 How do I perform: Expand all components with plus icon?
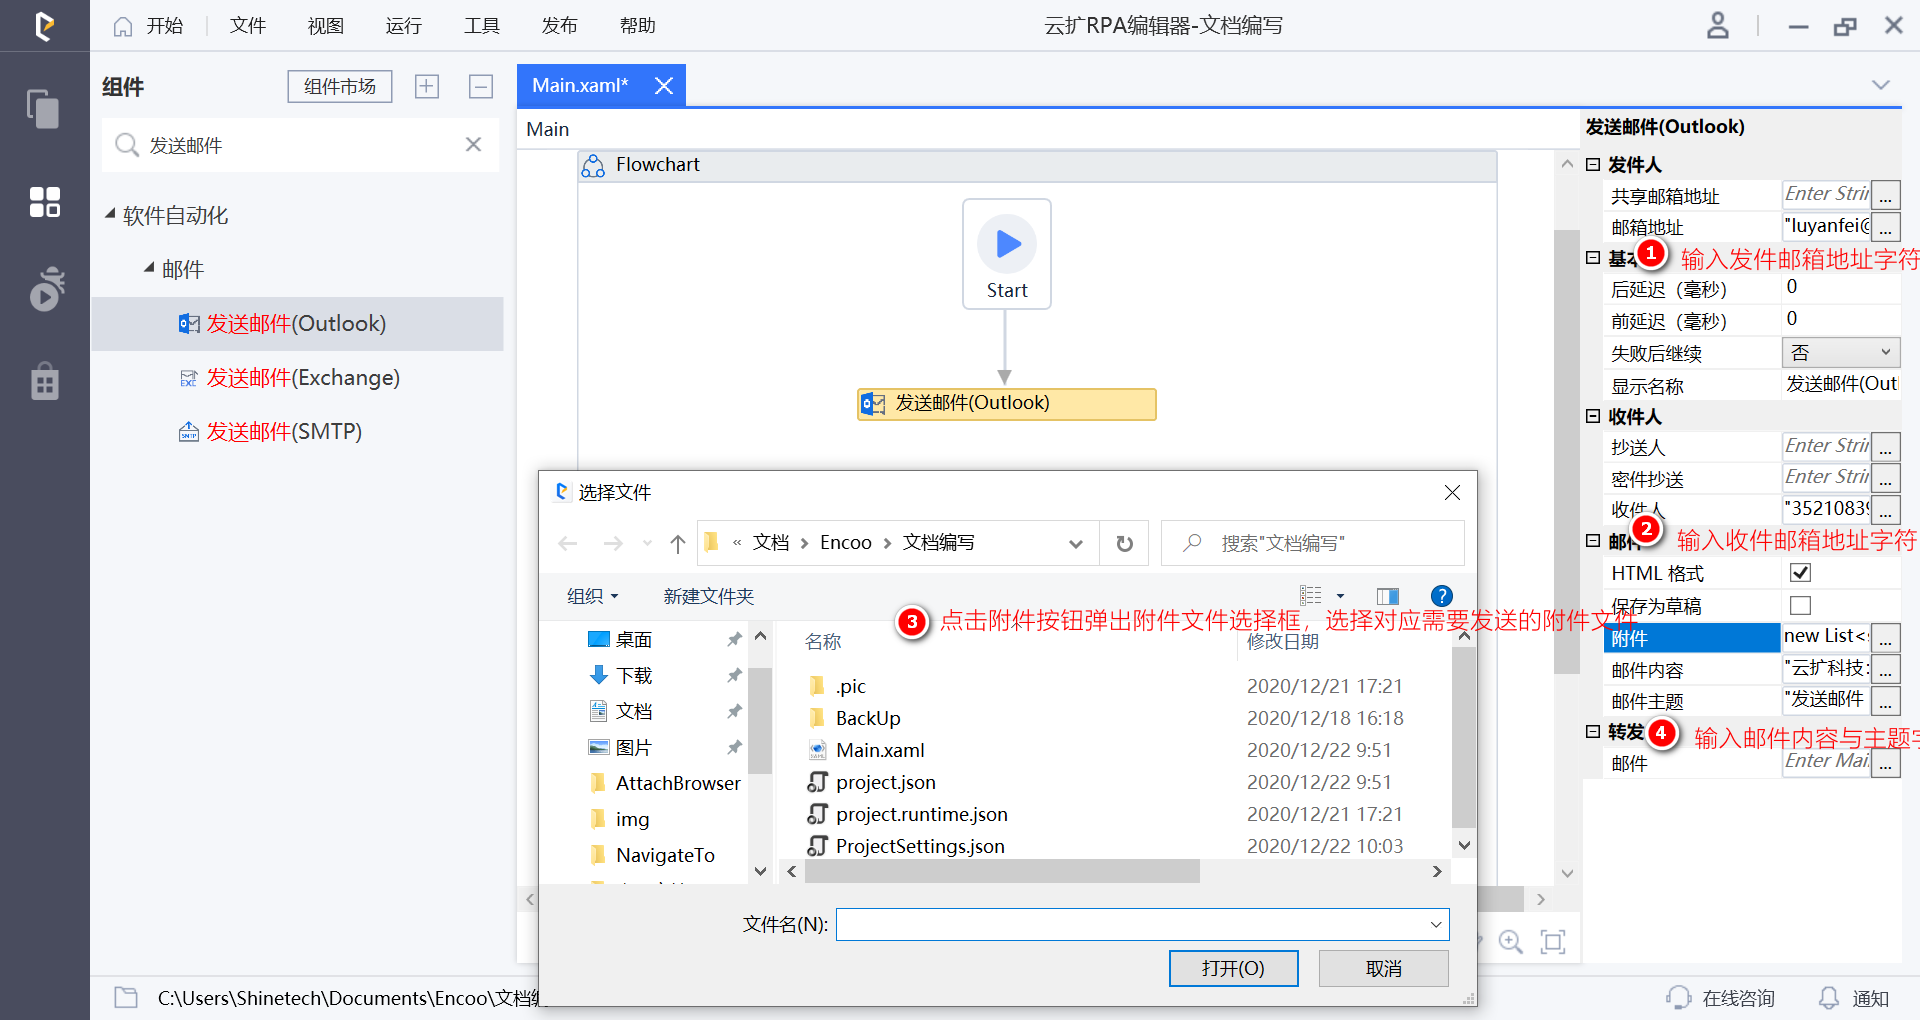pyautogui.click(x=427, y=87)
